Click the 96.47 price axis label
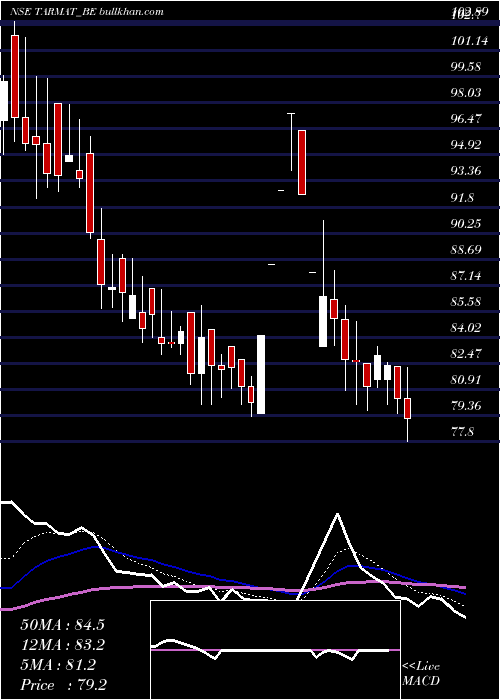The image size is (500, 700). [x=466, y=119]
